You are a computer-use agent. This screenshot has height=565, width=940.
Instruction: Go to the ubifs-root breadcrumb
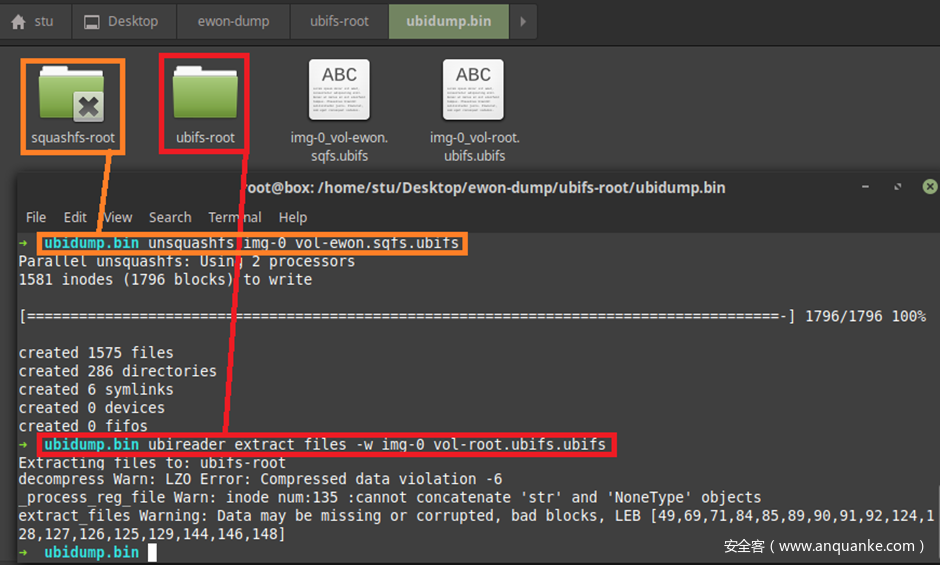tap(339, 22)
